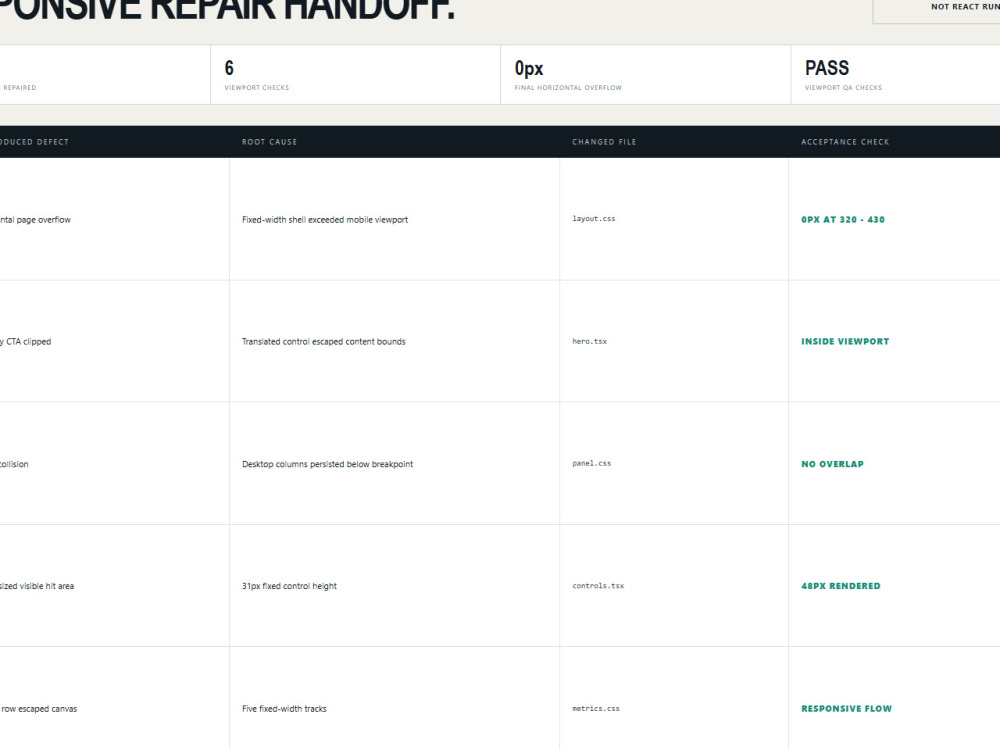
Task: Select 'Fixed-width shell exceeded mobile viewport' cell
Action: pos(394,219)
